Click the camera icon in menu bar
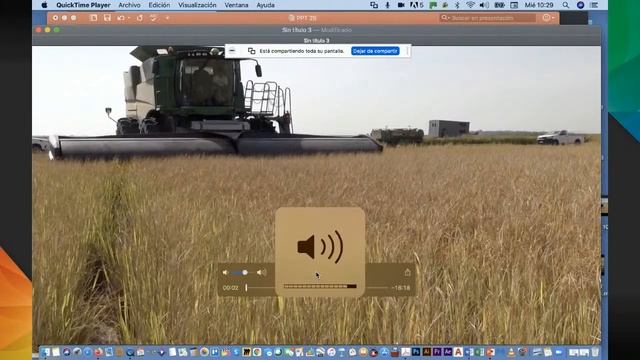This screenshot has height=360, width=640. coord(401,5)
